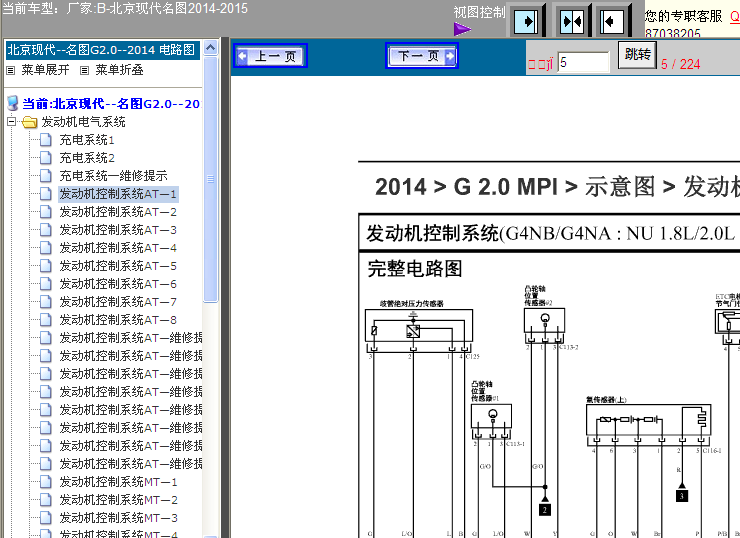
Task: Click the page icon beside 充电系统1
Action: click(46, 140)
